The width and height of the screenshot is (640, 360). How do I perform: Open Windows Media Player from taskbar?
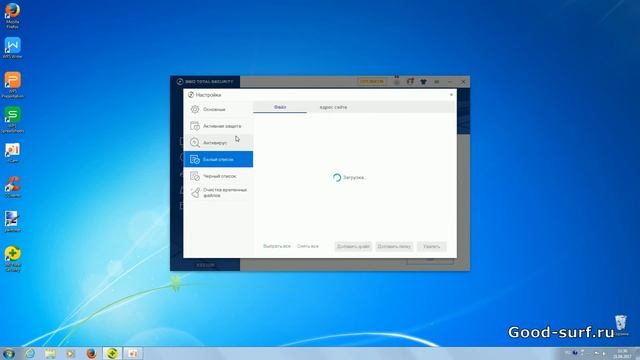tap(71, 353)
